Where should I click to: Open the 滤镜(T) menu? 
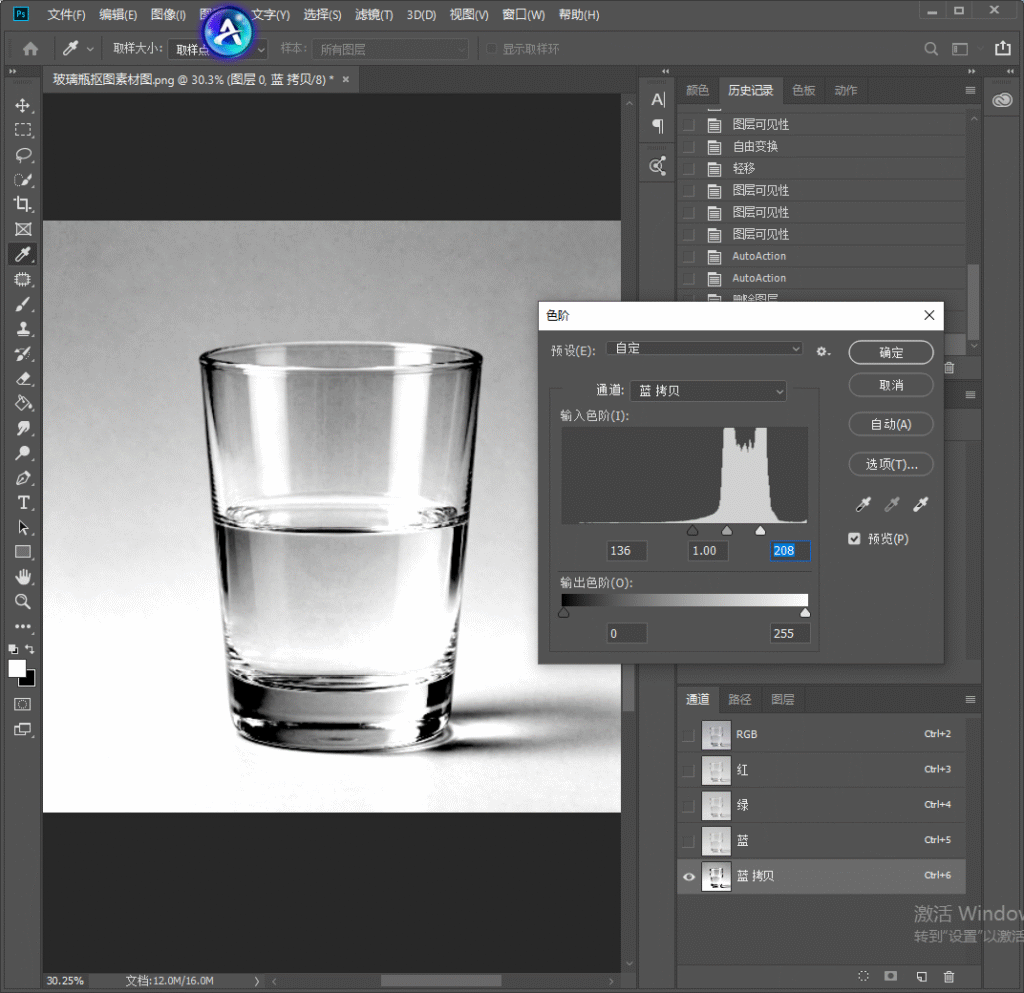(374, 14)
